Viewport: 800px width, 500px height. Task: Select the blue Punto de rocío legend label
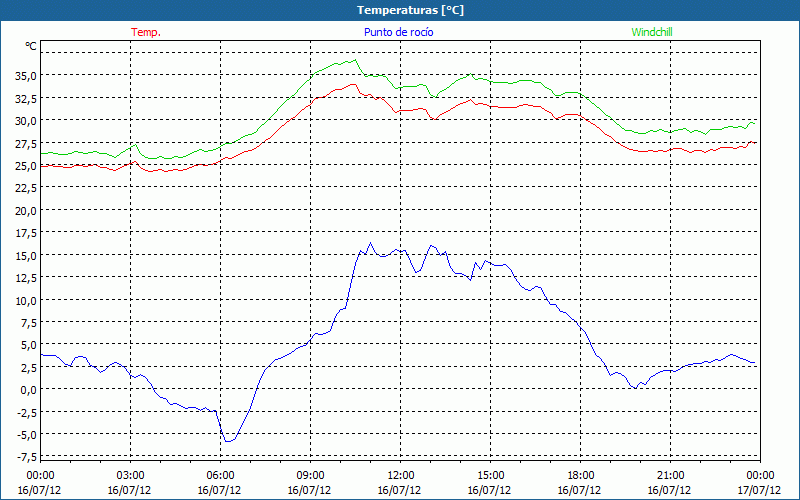click(x=398, y=32)
